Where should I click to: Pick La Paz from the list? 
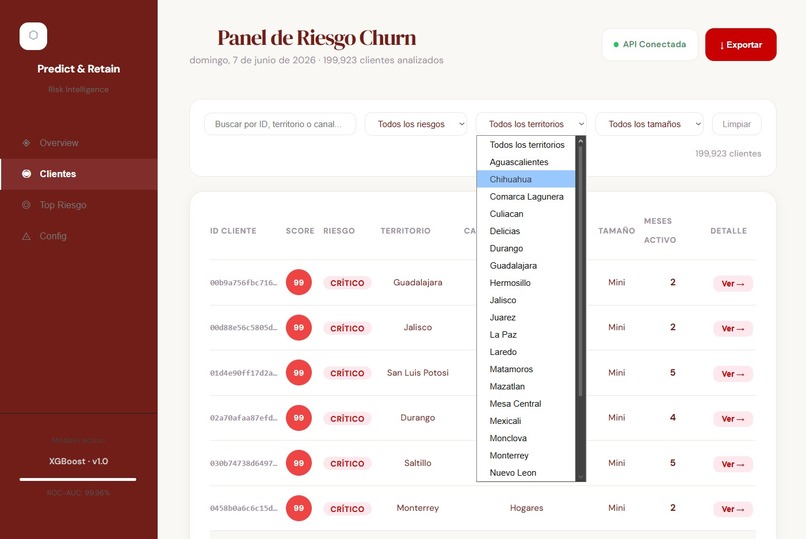[x=526, y=334]
